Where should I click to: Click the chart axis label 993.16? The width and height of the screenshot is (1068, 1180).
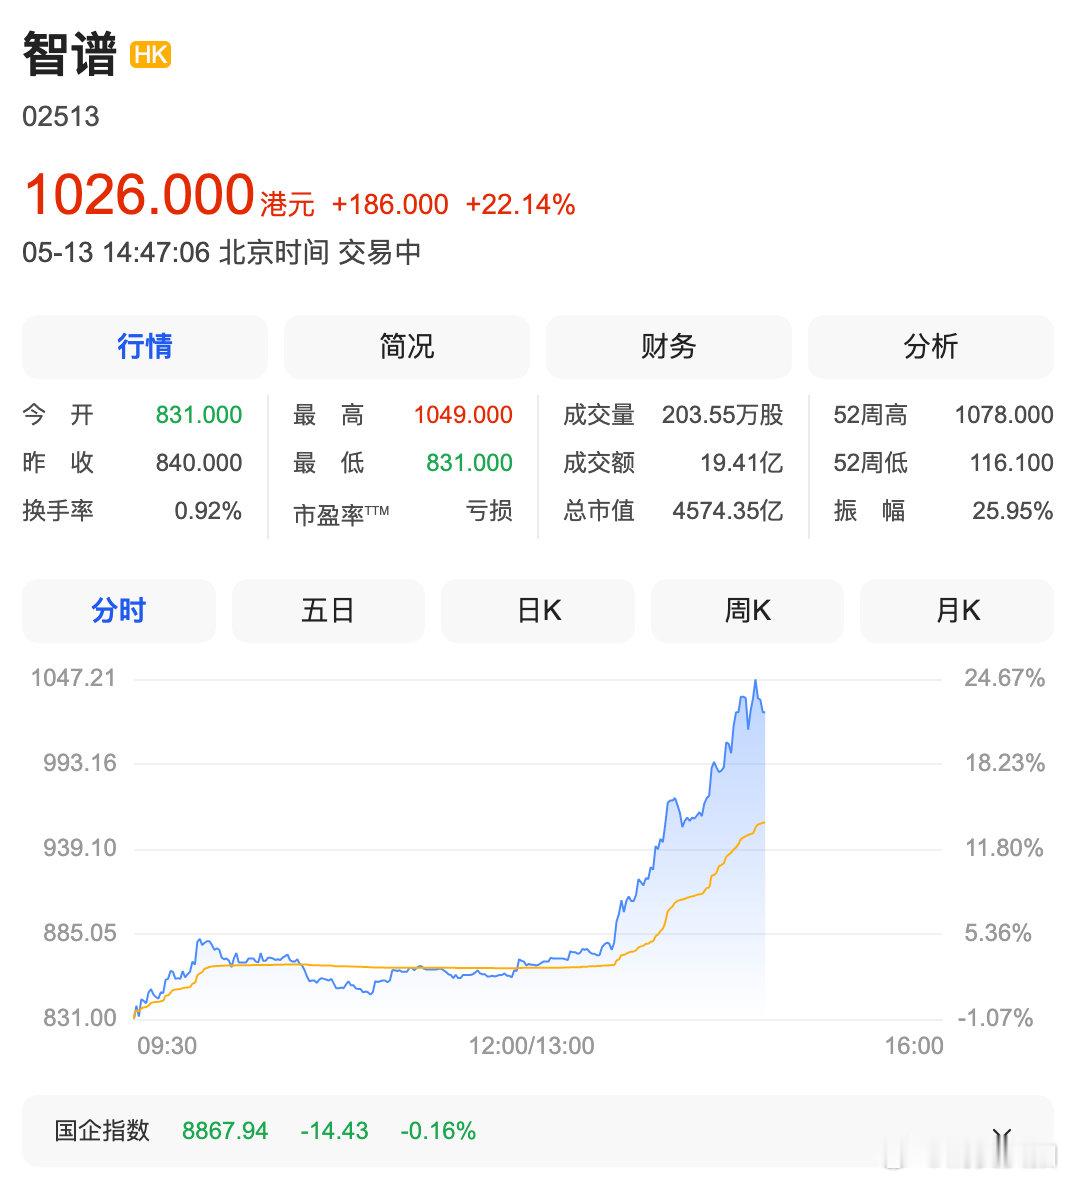coord(80,763)
